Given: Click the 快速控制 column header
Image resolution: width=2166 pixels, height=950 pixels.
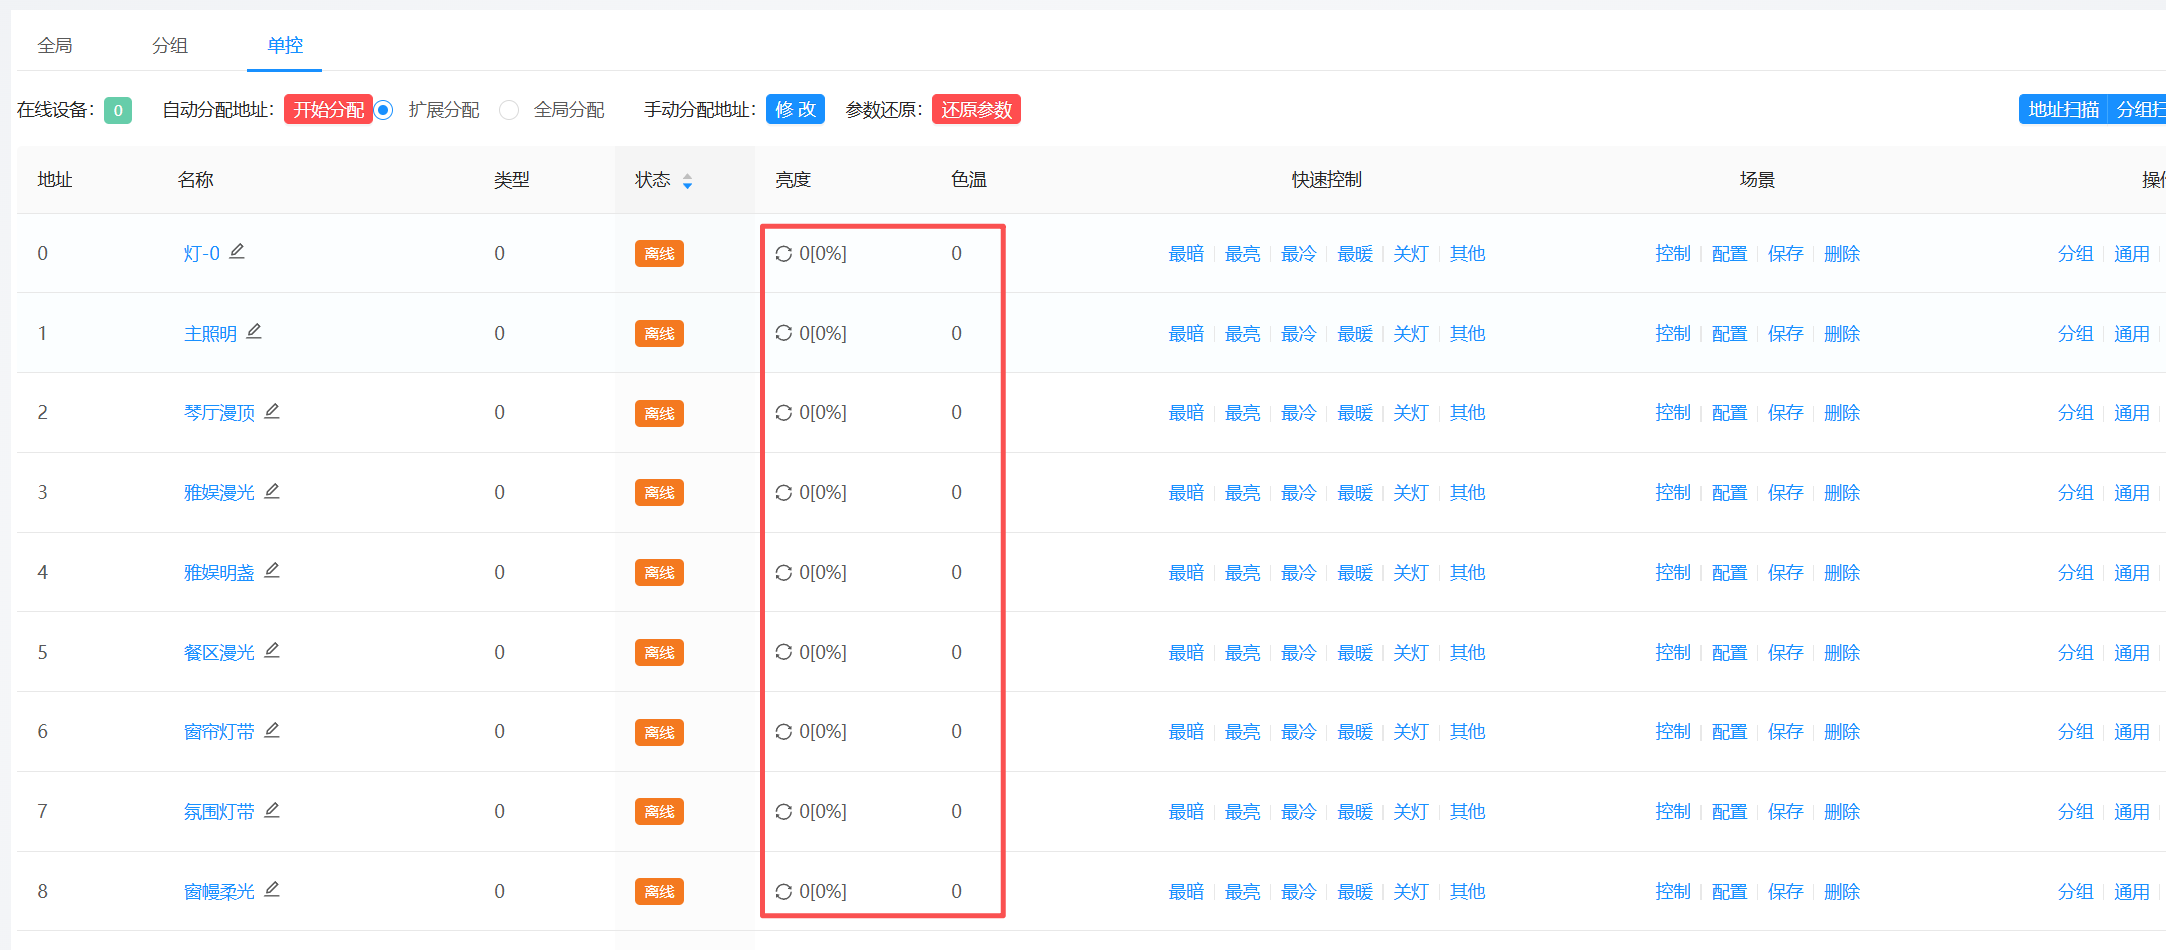Looking at the screenshot, I should [x=1327, y=180].
